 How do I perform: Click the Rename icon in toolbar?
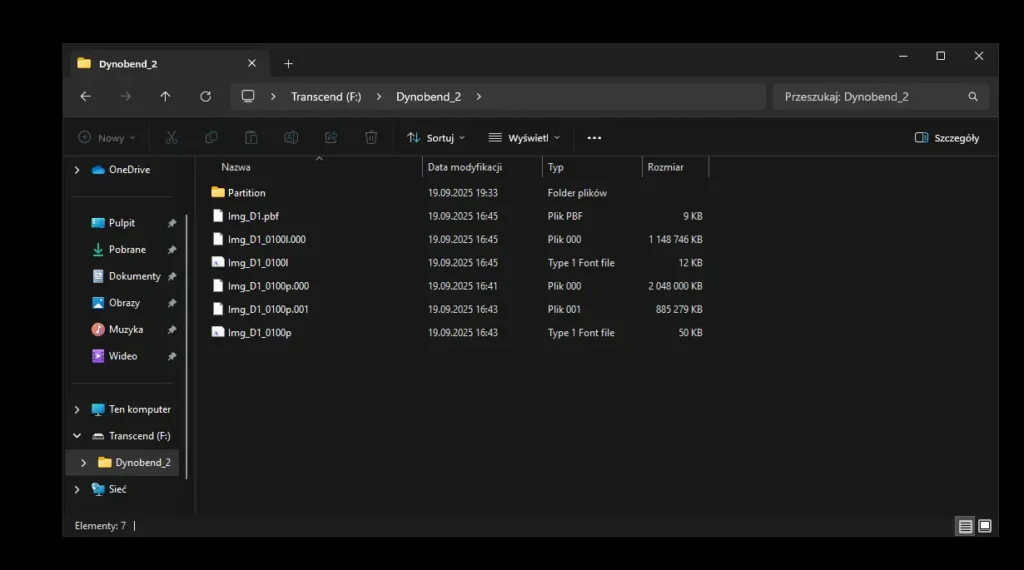(291, 138)
